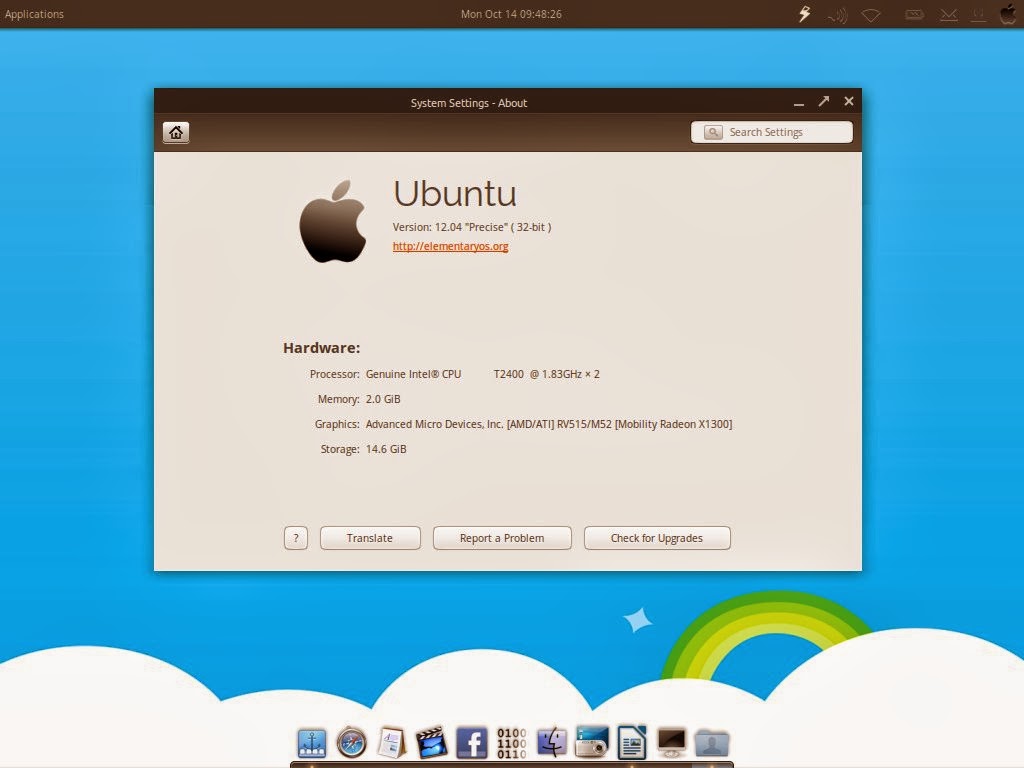Close the System Settings About window
This screenshot has height=768, width=1024.
[x=848, y=101]
